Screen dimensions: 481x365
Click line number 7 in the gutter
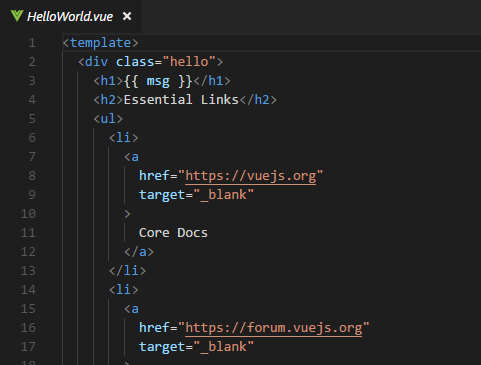pyautogui.click(x=32, y=157)
